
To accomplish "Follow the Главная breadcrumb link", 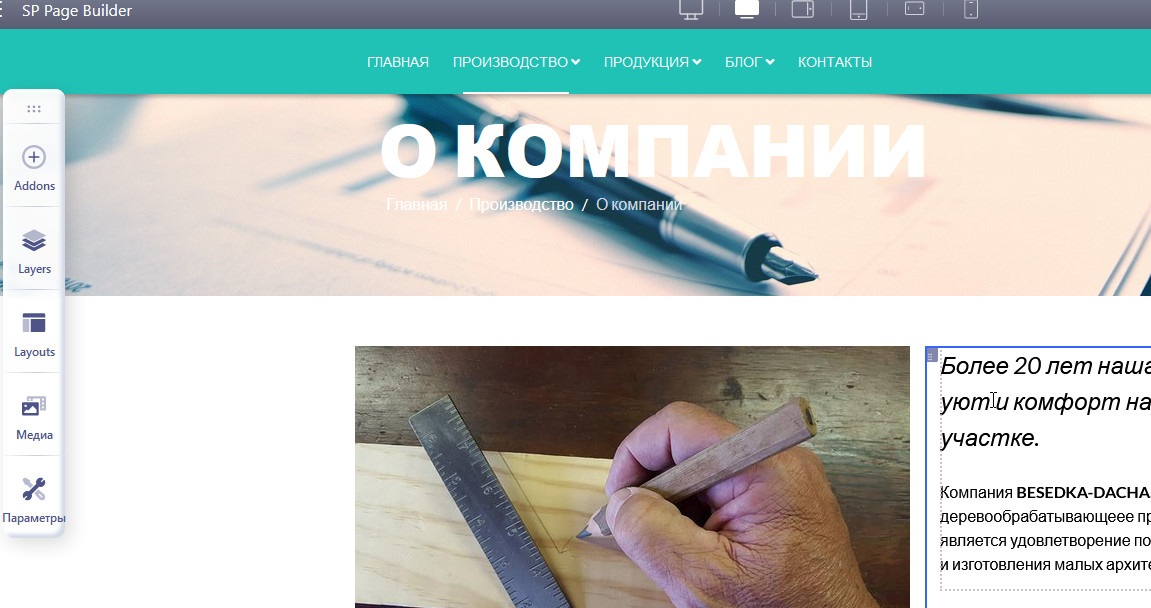I will pyautogui.click(x=416, y=205).
